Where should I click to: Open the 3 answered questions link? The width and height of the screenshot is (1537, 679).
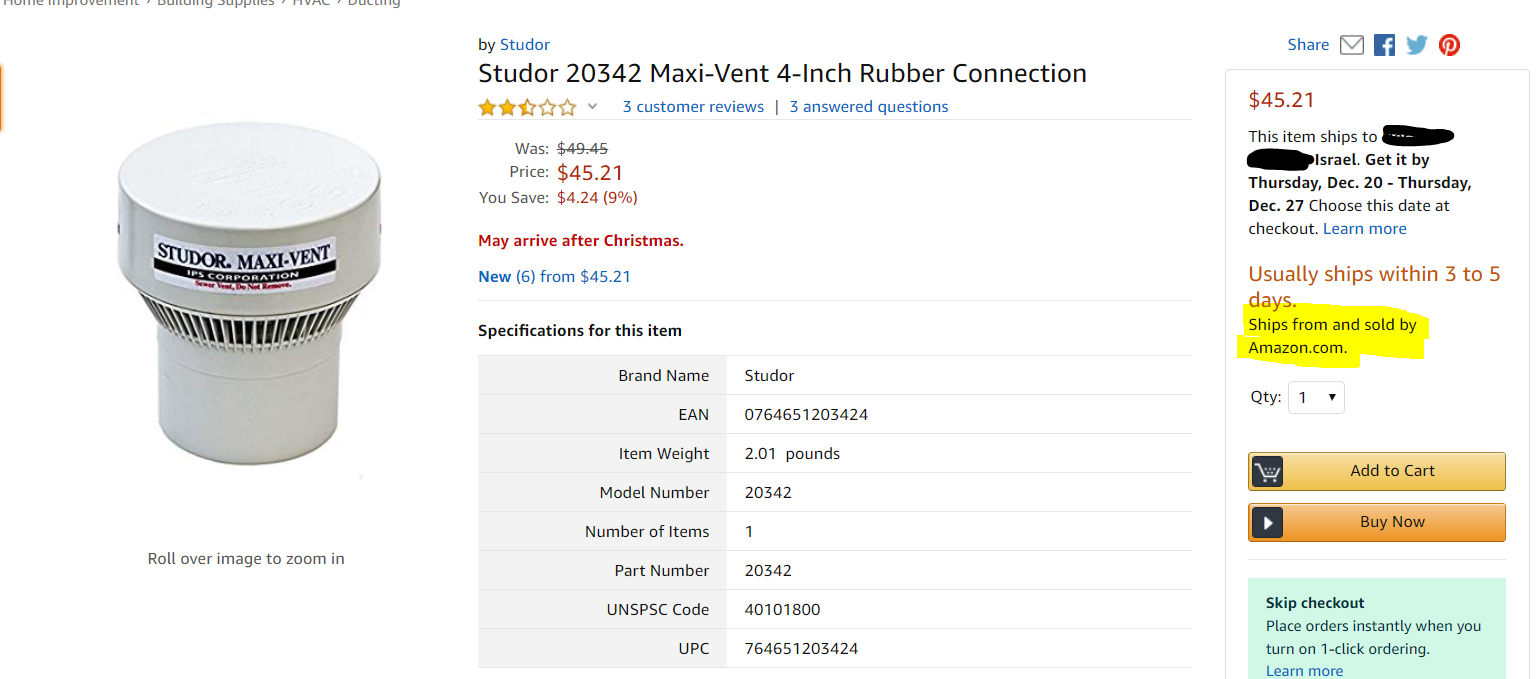868,107
